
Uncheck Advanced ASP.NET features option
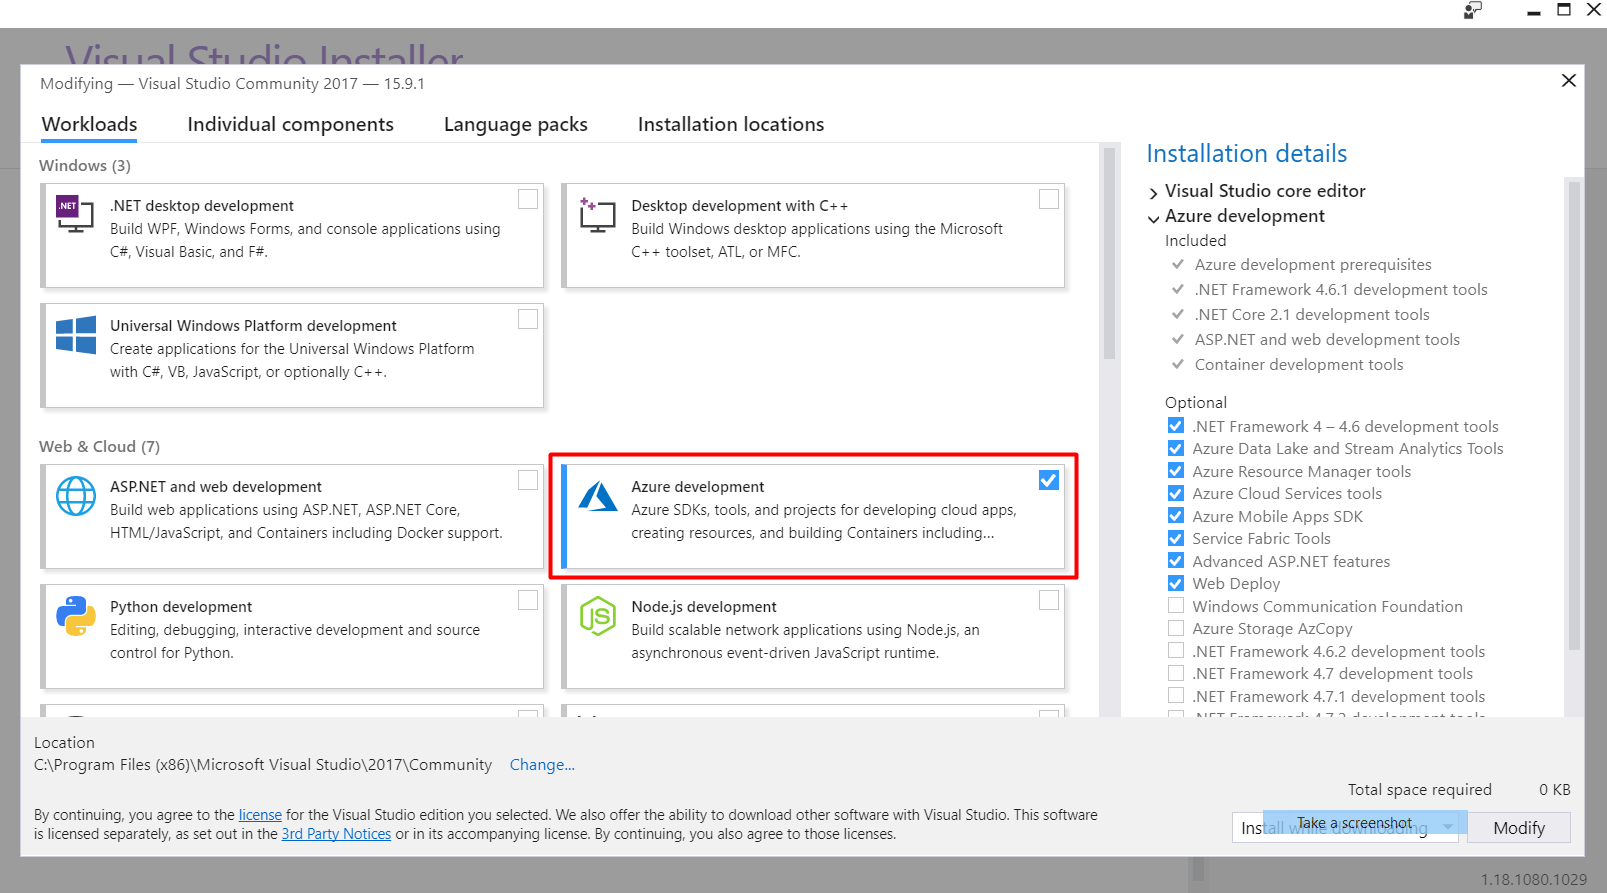[1176, 561]
